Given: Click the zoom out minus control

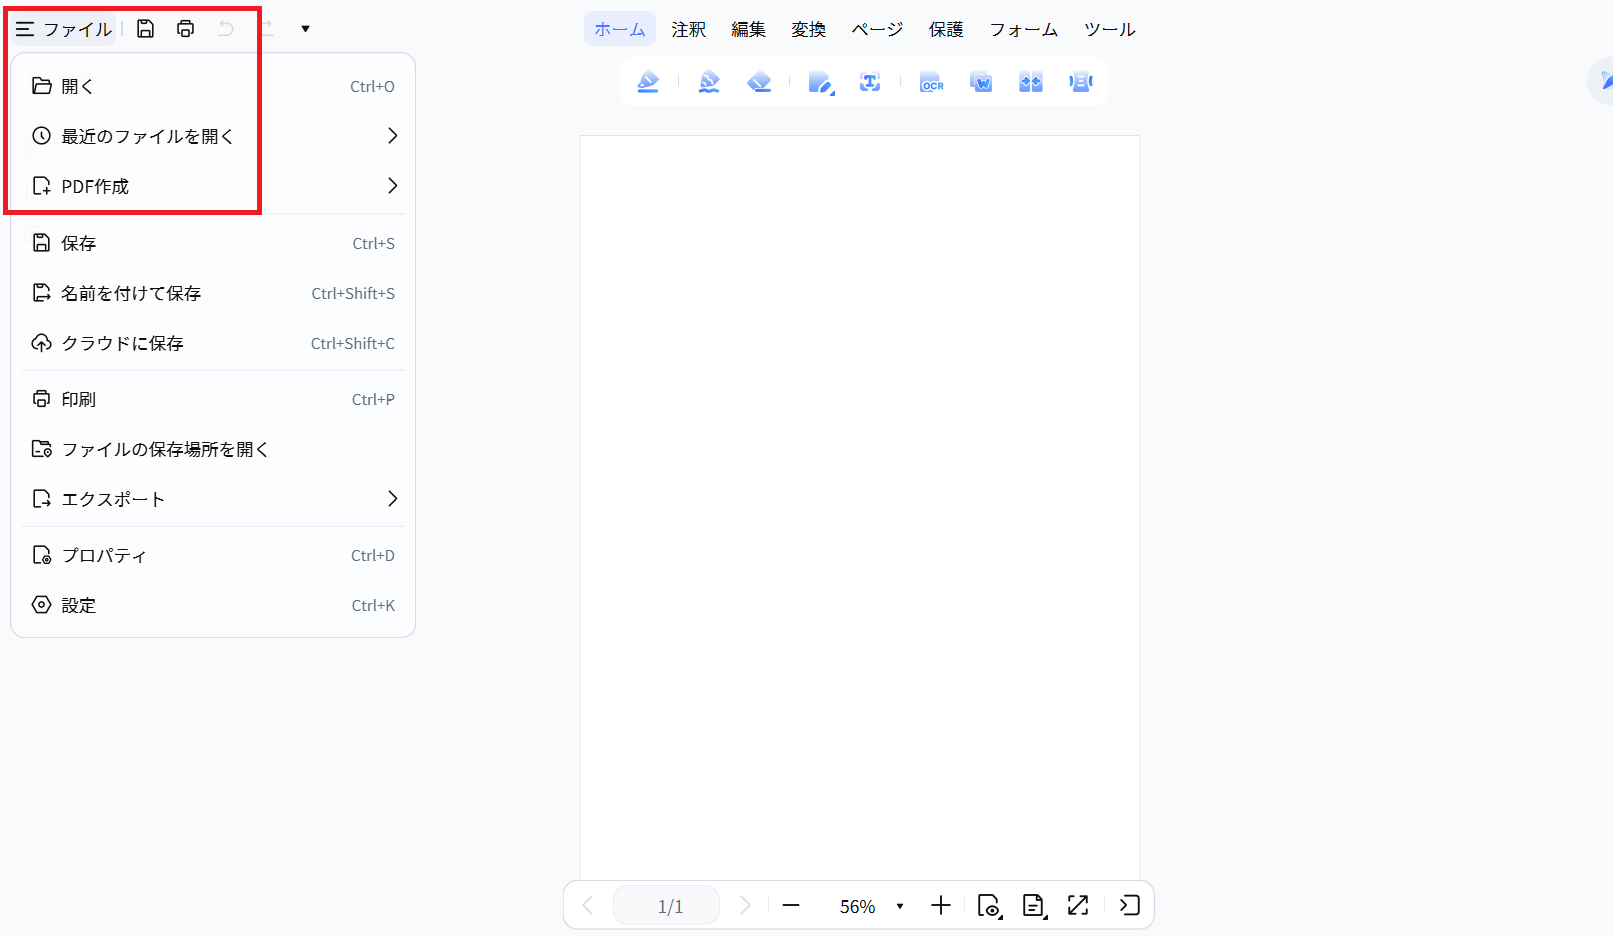Looking at the screenshot, I should 790,905.
